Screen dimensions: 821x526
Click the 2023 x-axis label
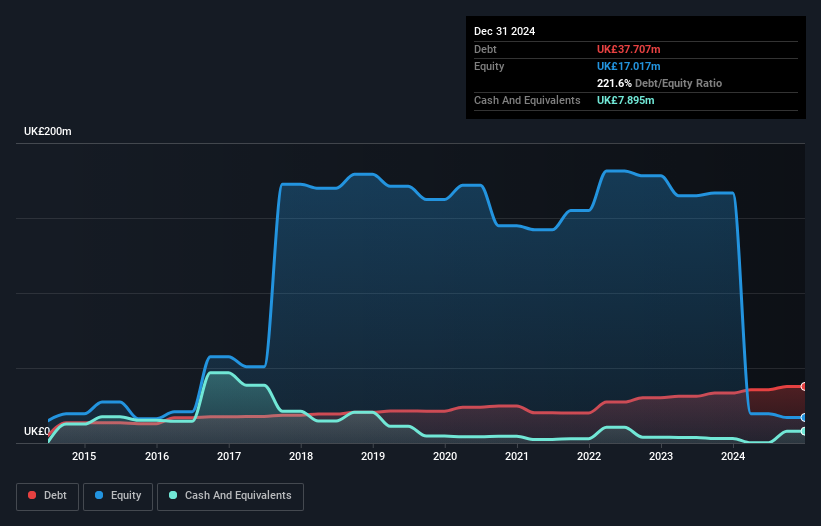(661, 456)
